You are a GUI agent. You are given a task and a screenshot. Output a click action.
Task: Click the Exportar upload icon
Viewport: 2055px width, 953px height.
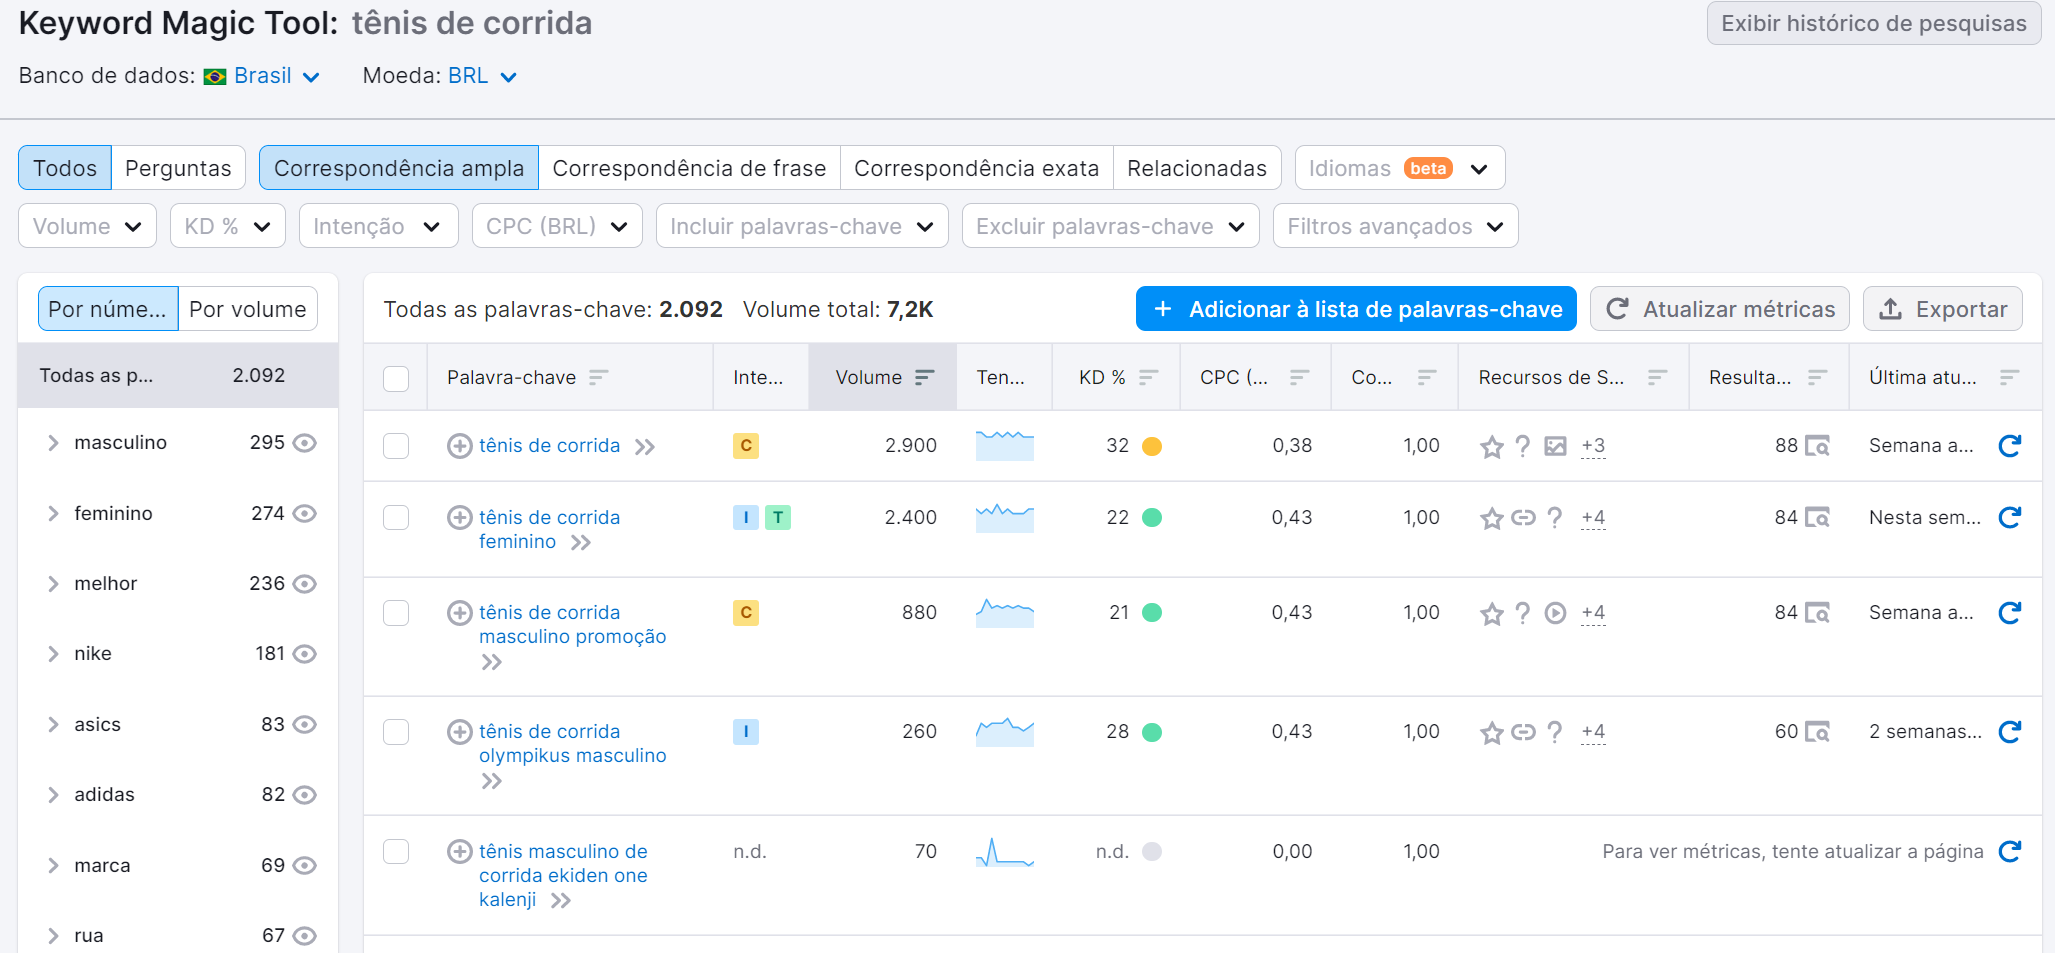tap(1892, 309)
